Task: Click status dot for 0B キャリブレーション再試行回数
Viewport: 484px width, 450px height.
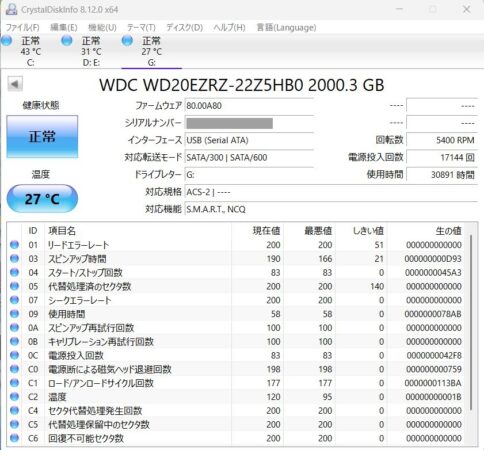Action: pos(14,342)
